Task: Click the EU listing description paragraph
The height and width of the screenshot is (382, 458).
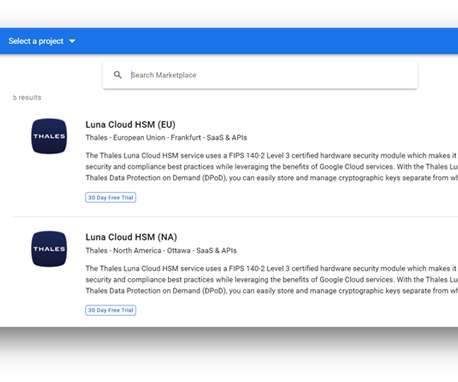Action: pos(272,167)
